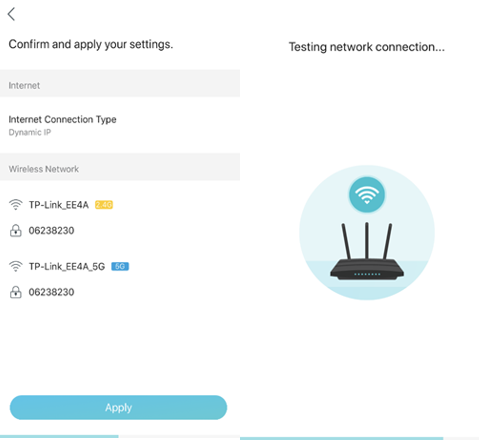Select the TP-Link_EE4A_5G network name
Viewport: 479px width, 442px height.
(67, 267)
